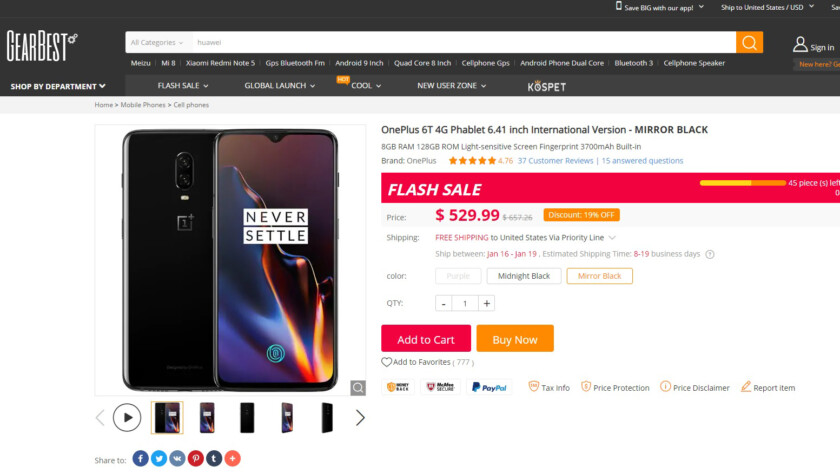The height and width of the screenshot is (473, 840).
Task: Click the orange search magnifier button
Action: click(749, 42)
